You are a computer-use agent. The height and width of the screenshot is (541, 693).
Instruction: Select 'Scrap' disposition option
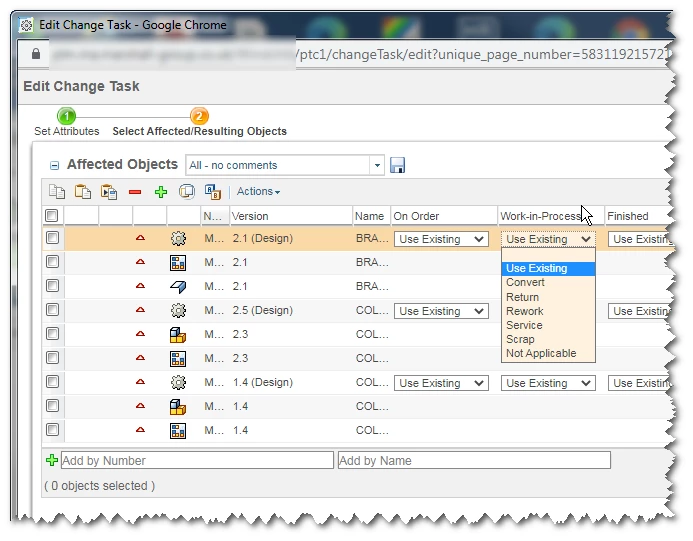548,339
